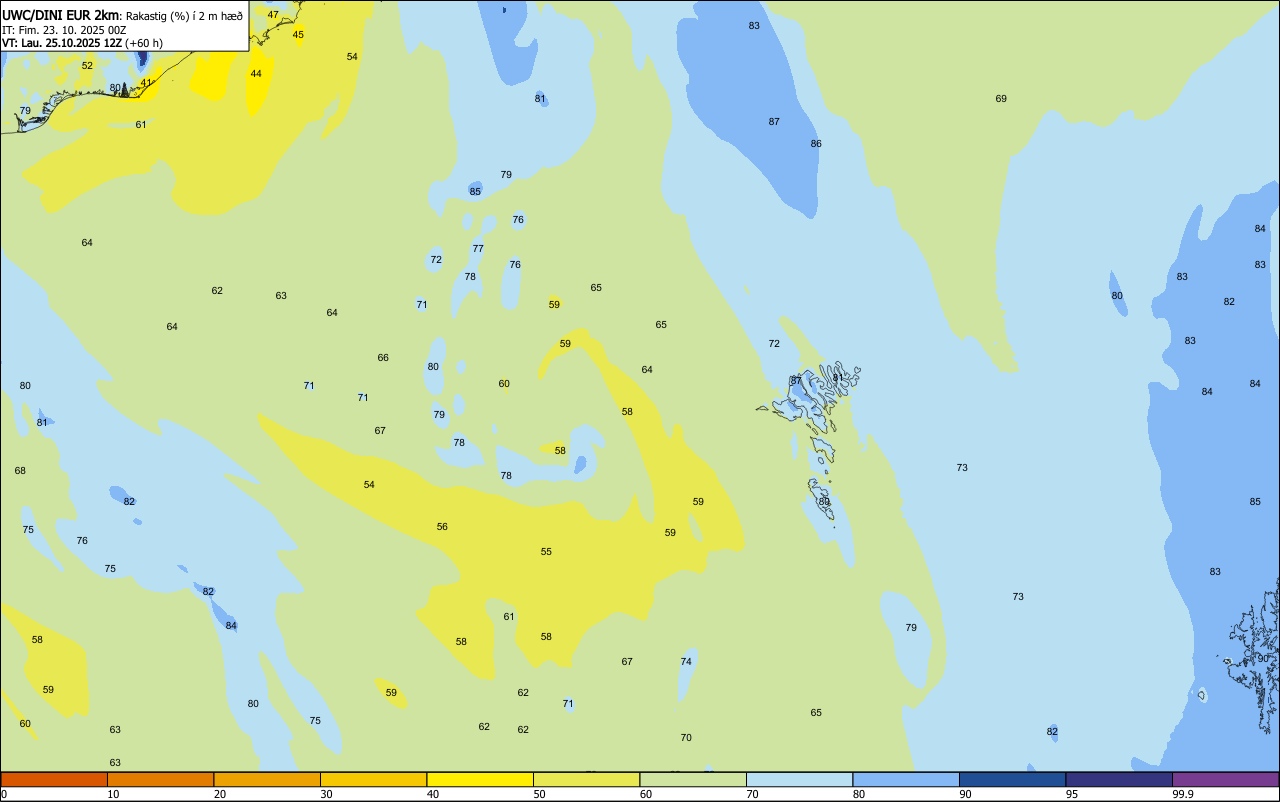Viewport: 1280px width, 802px height.
Task: Click the 30–40 golden legend segment
Action: tap(373, 779)
